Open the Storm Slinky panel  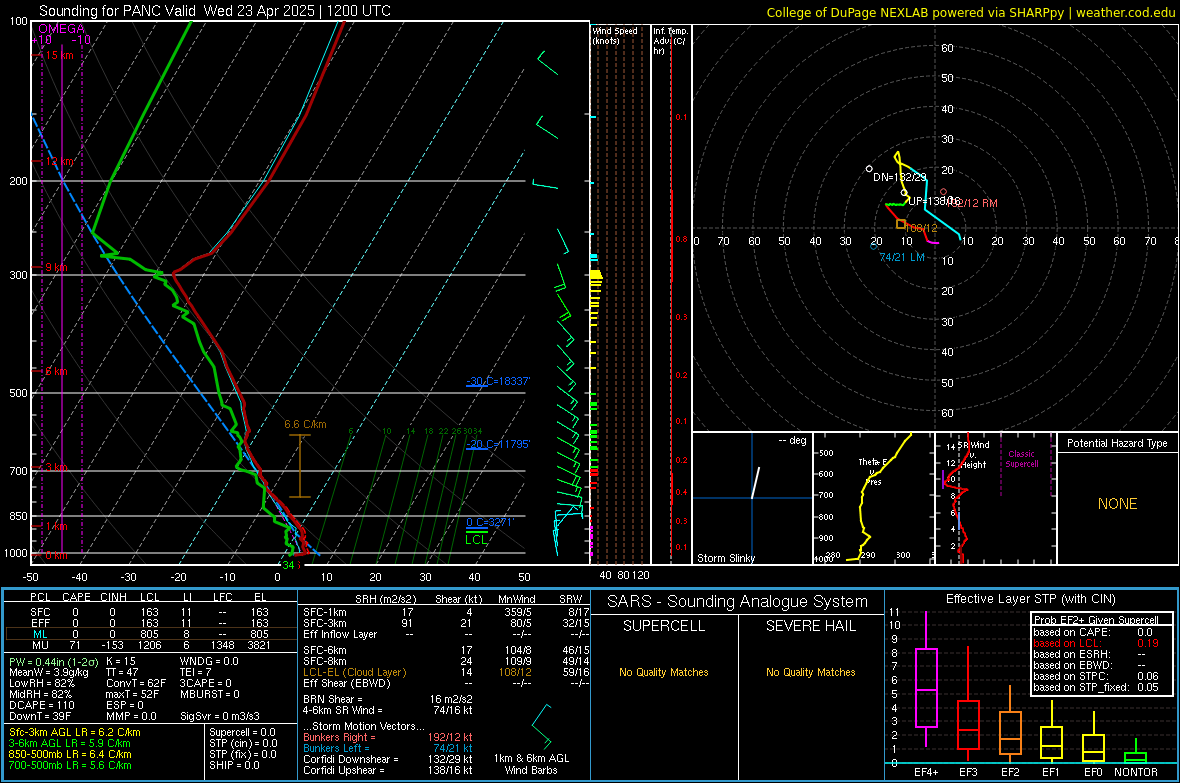[752, 498]
